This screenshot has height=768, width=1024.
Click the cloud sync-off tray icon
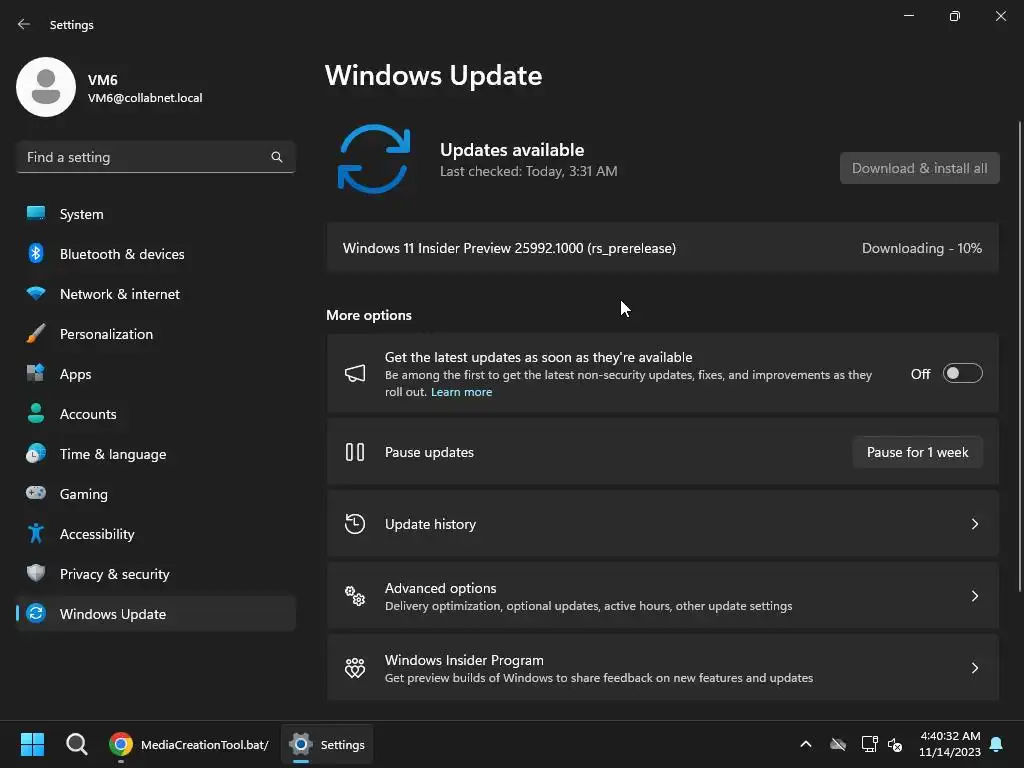(838, 744)
